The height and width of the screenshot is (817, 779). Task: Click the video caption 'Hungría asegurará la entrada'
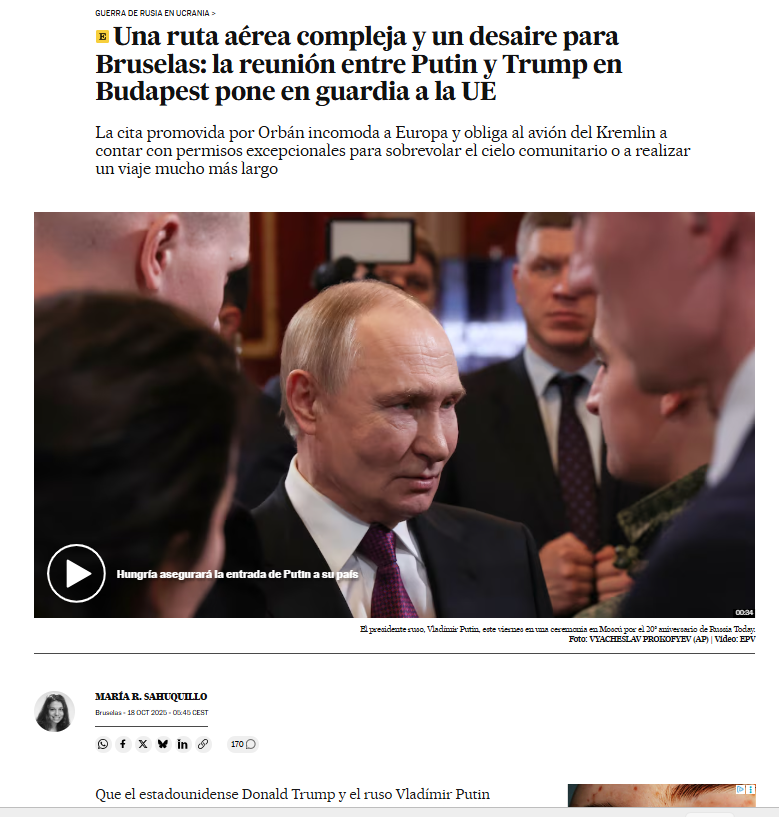click(237, 574)
